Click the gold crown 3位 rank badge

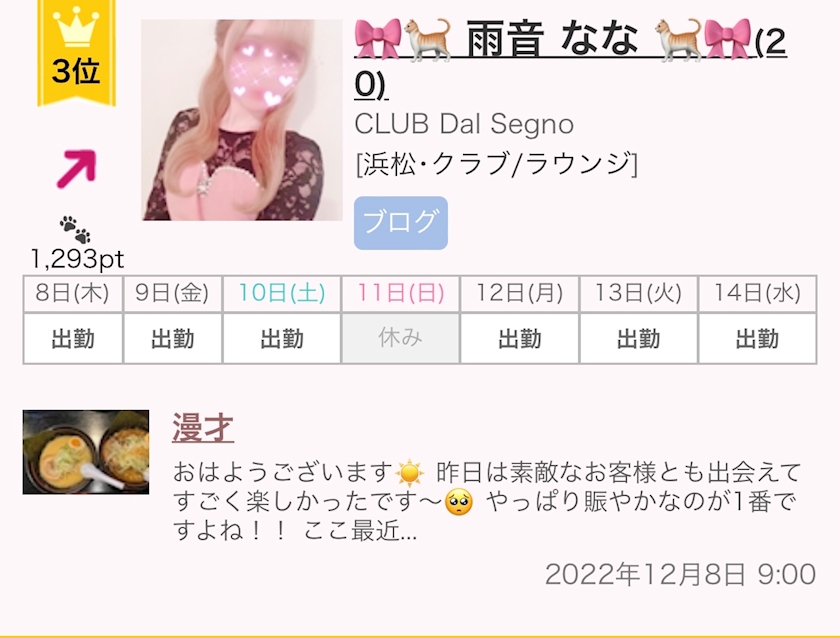(x=76, y=52)
